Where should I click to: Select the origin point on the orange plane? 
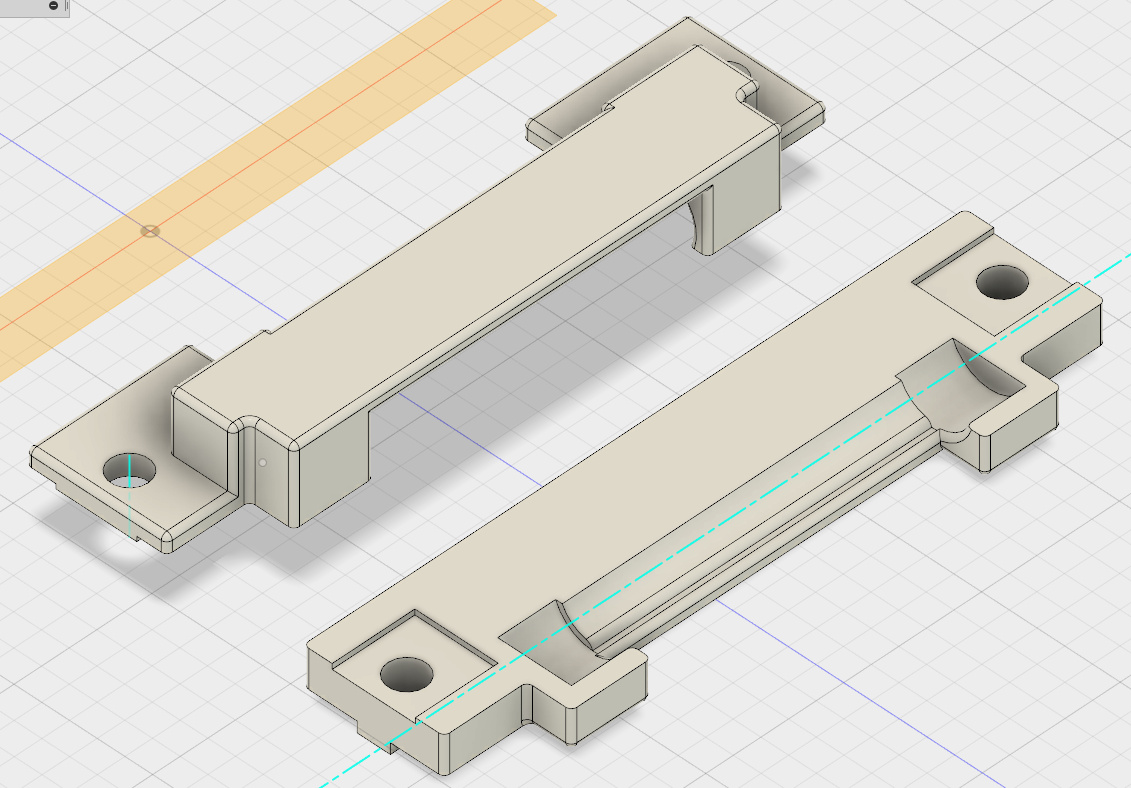pyautogui.click(x=149, y=231)
